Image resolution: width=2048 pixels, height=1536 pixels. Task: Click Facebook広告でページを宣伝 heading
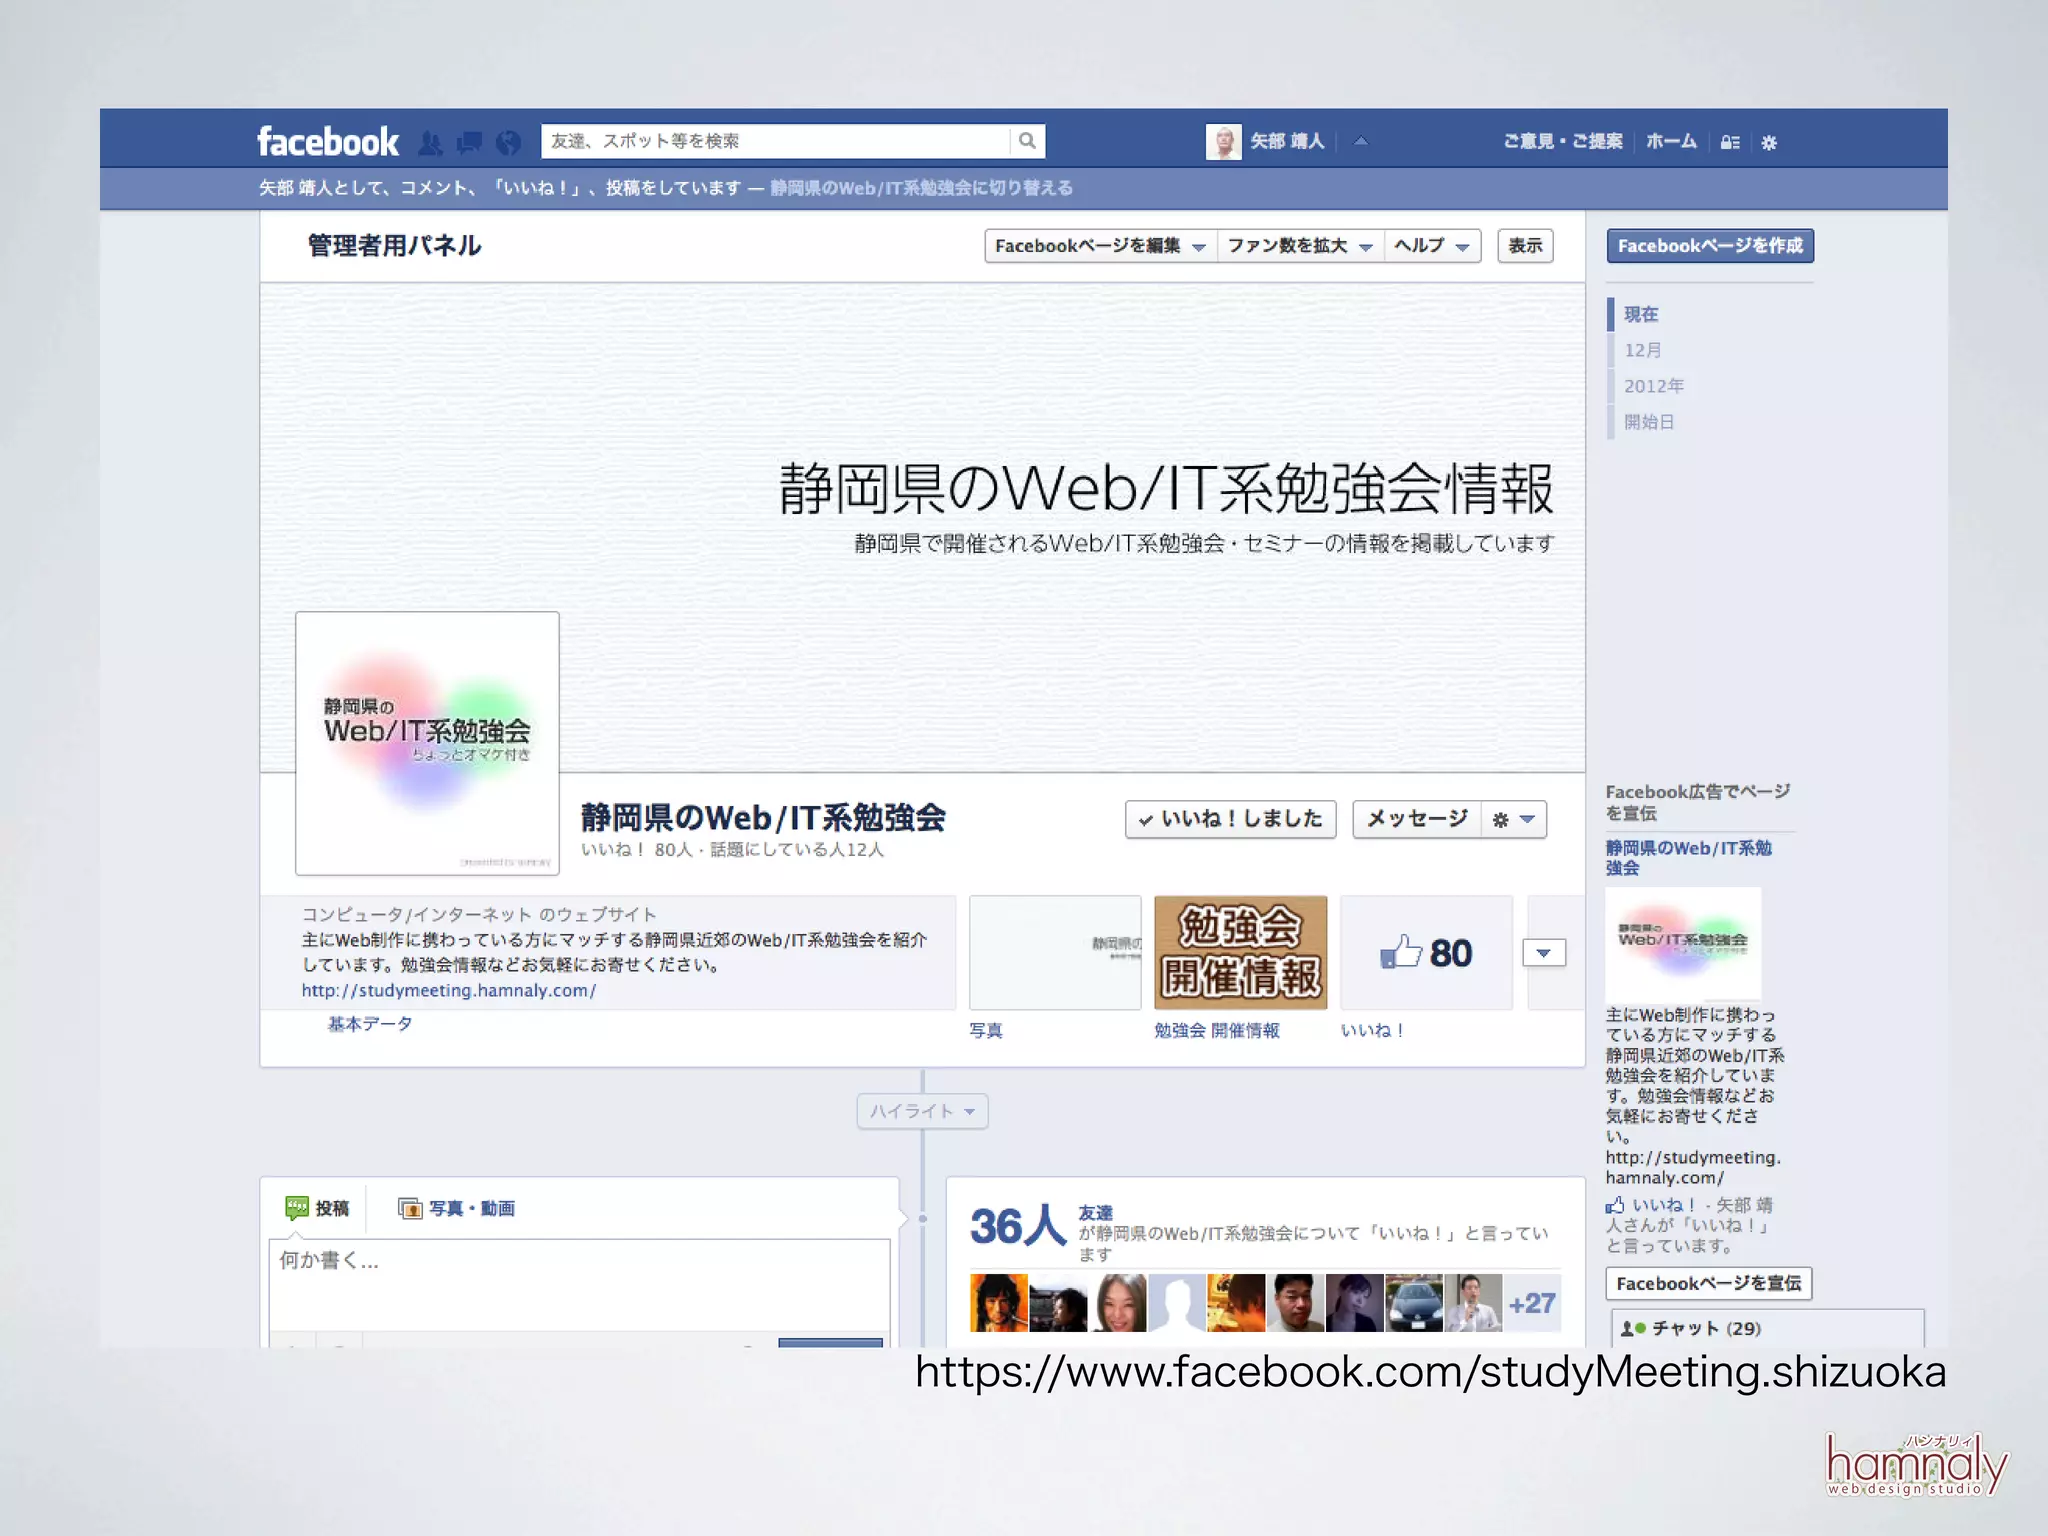(x=1697, y=803)
